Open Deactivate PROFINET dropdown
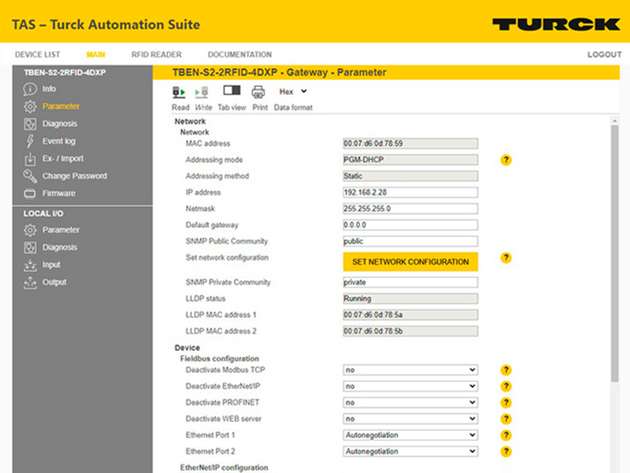Viewport: 630px width, 473px height. point(410,402)
